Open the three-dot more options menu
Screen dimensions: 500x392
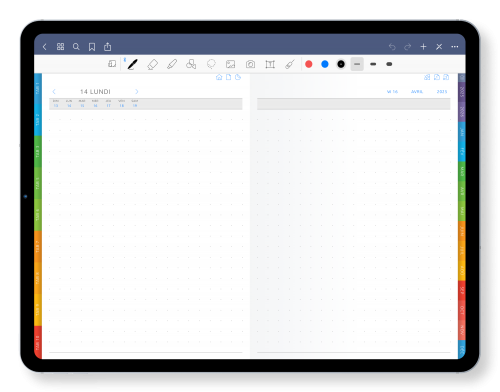coord(455,47)
